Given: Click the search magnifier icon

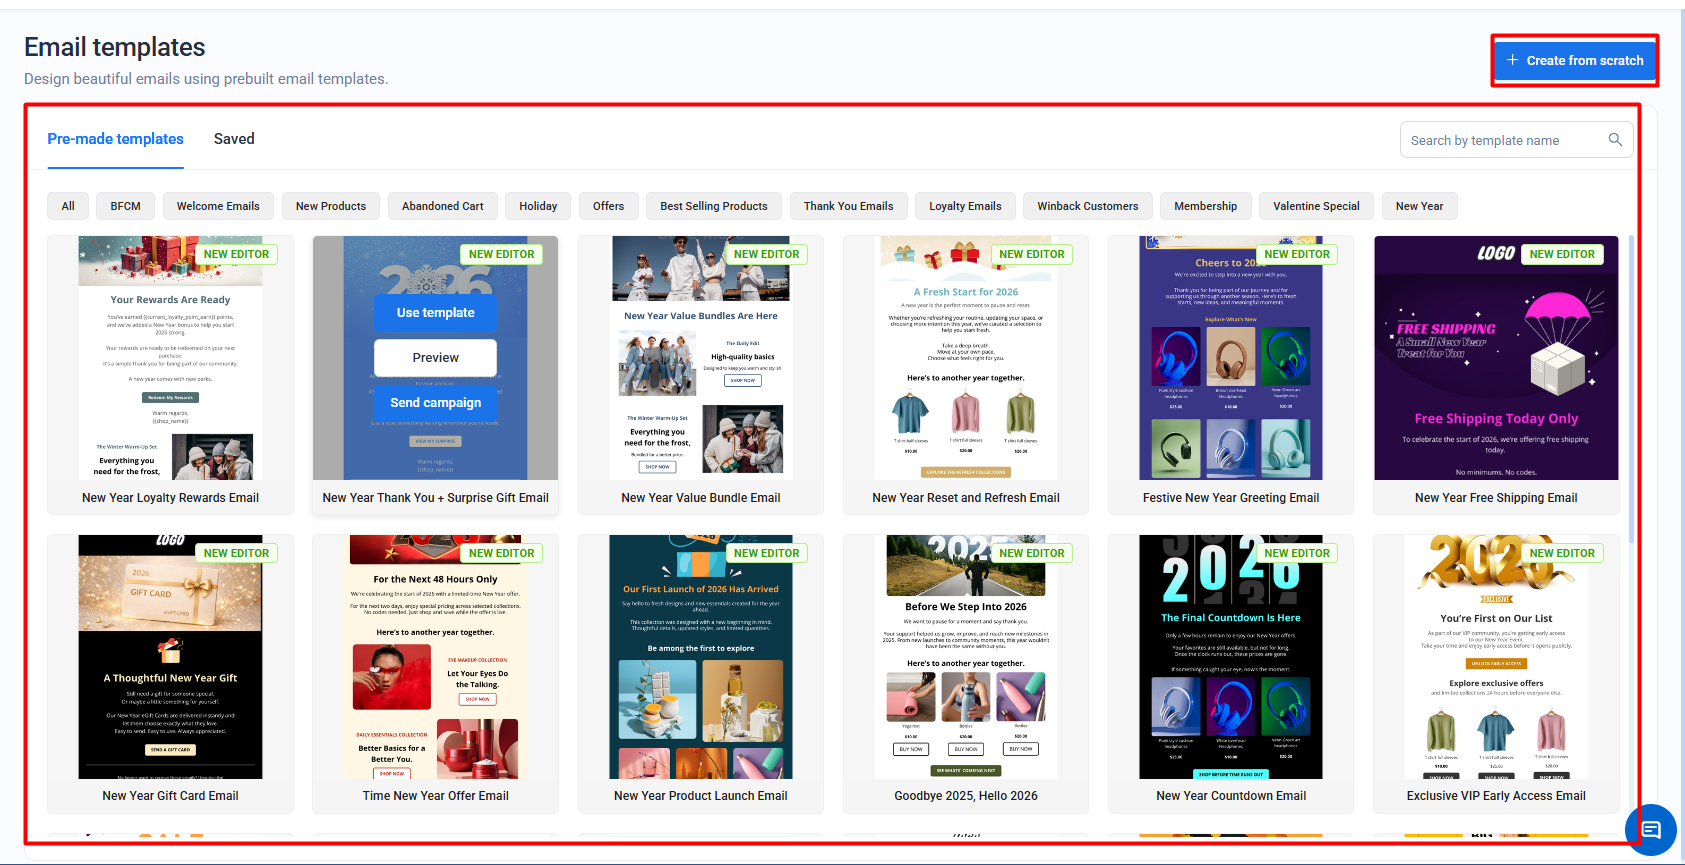Looking at the screenshot, I should pos(1614,140).
